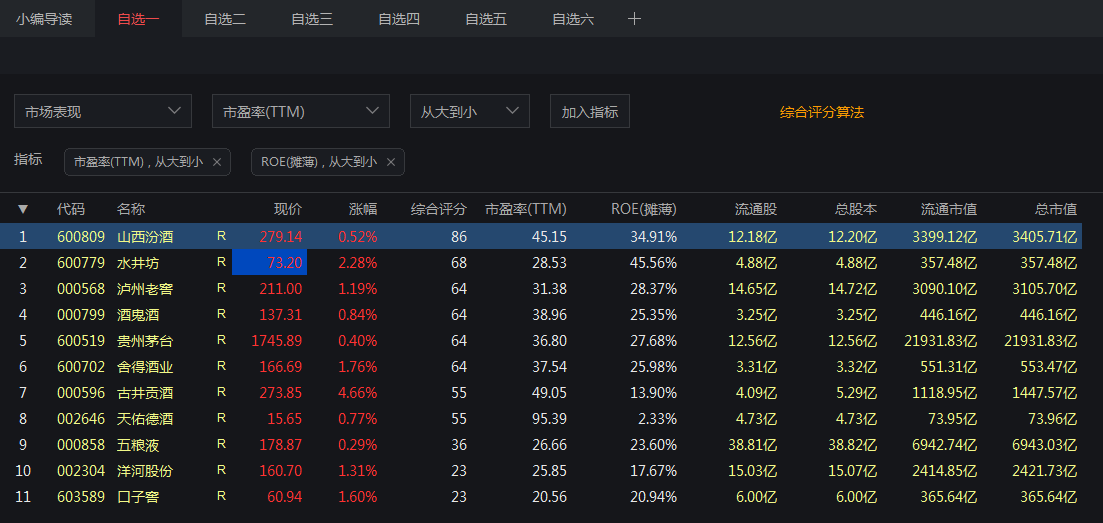Remove the ROE(摊薄) indicator chip

391,162
